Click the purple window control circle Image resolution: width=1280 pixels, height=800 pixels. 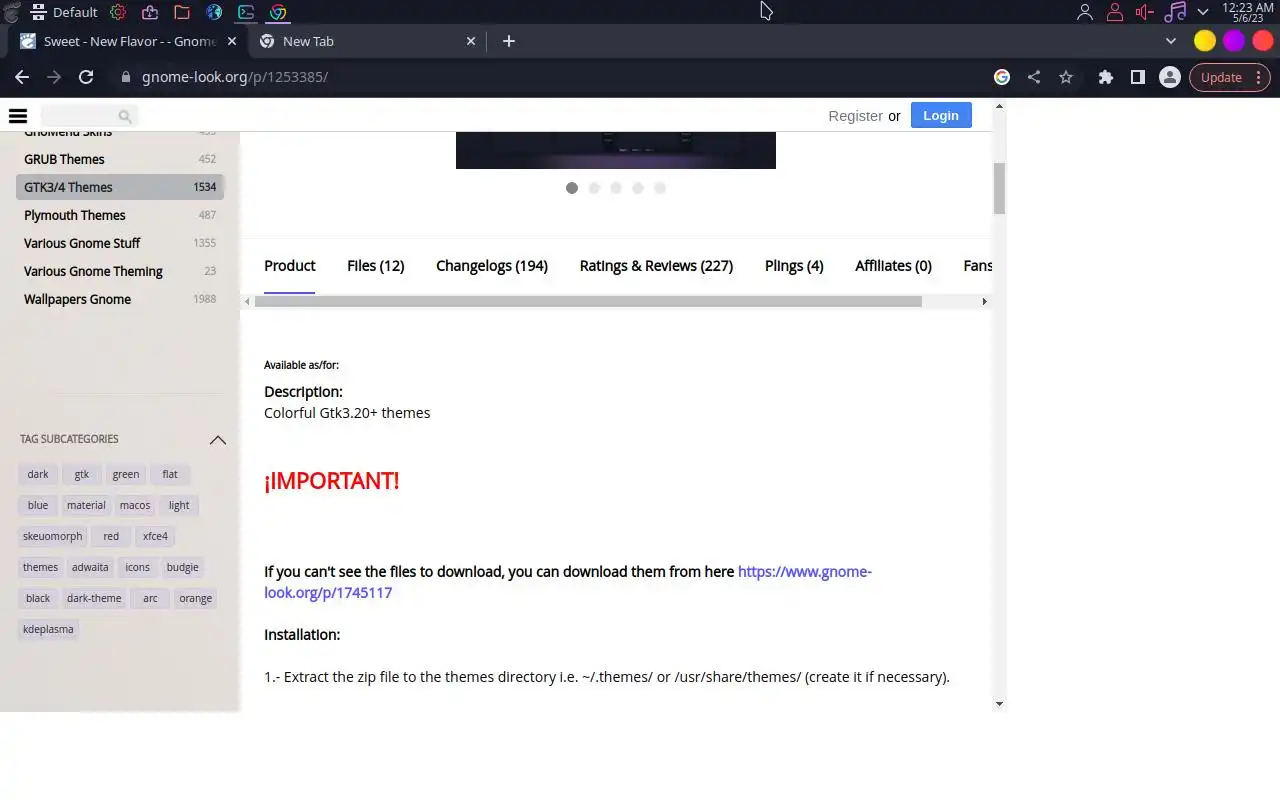[1234, 41]
